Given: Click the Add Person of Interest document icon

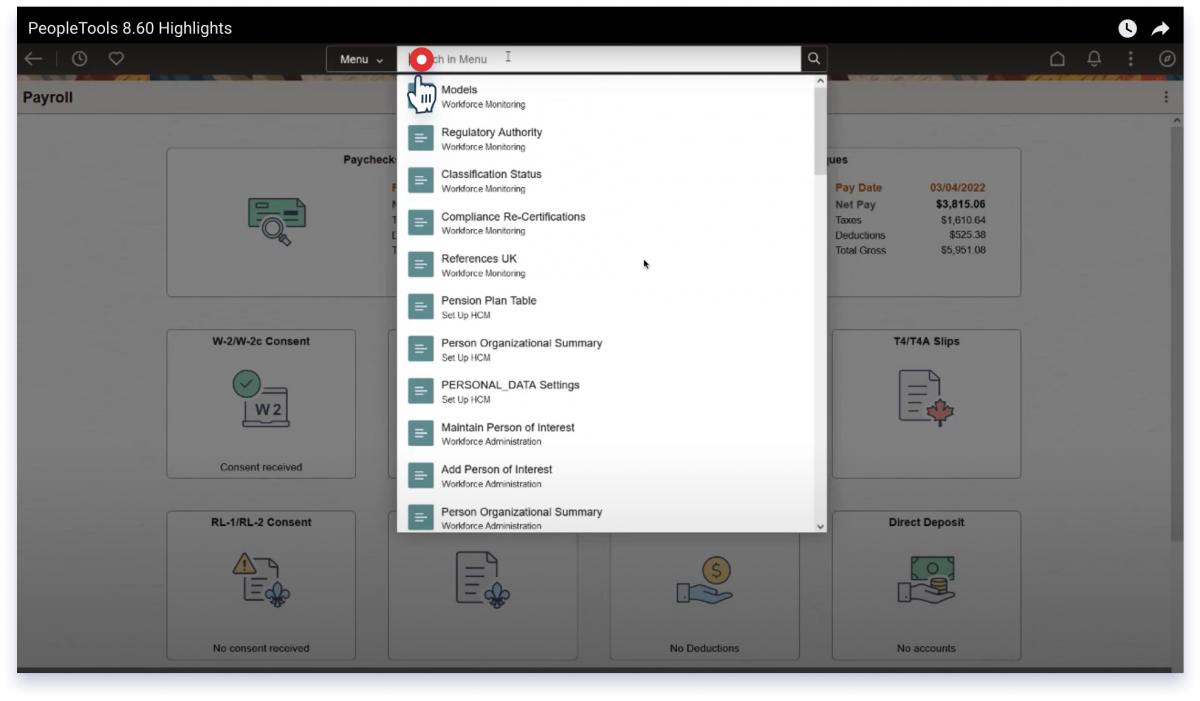Looking at the screenshot, I should coord(421,475).
